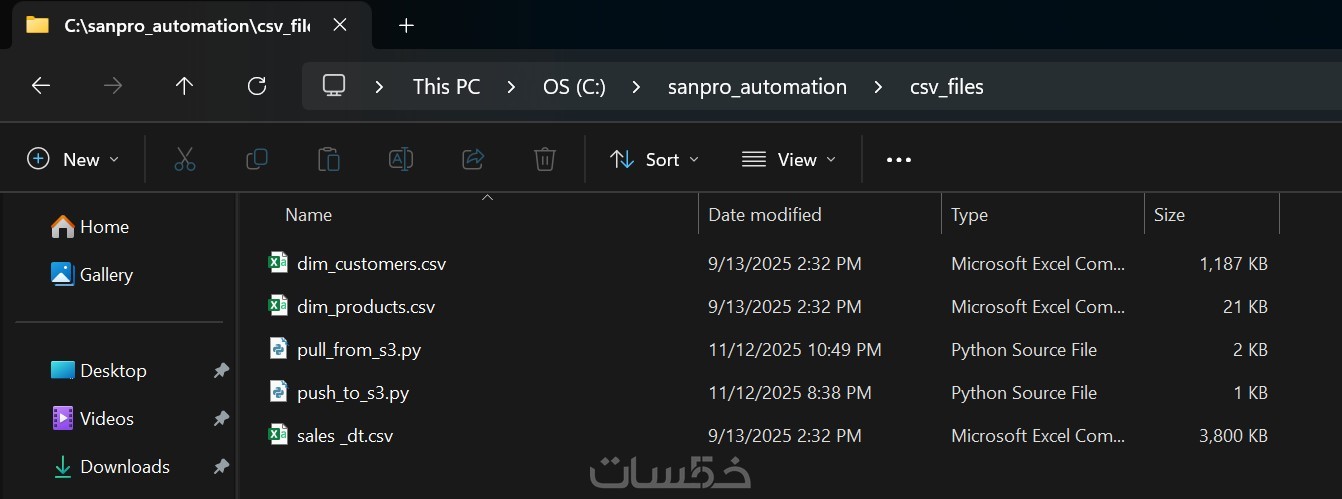Open the See more ellipsis menu
The image size is (1342, 499).
click(x=899, y=159)
